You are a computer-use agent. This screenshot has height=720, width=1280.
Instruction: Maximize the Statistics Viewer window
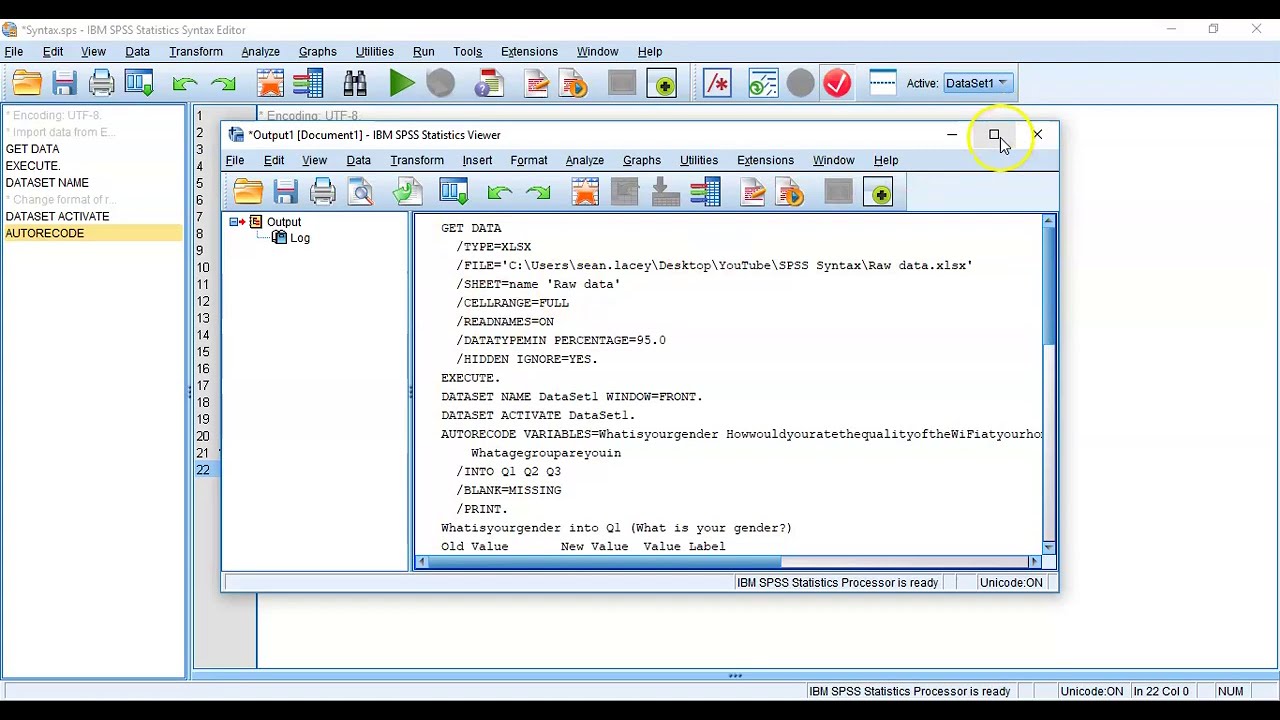[994, 135]
